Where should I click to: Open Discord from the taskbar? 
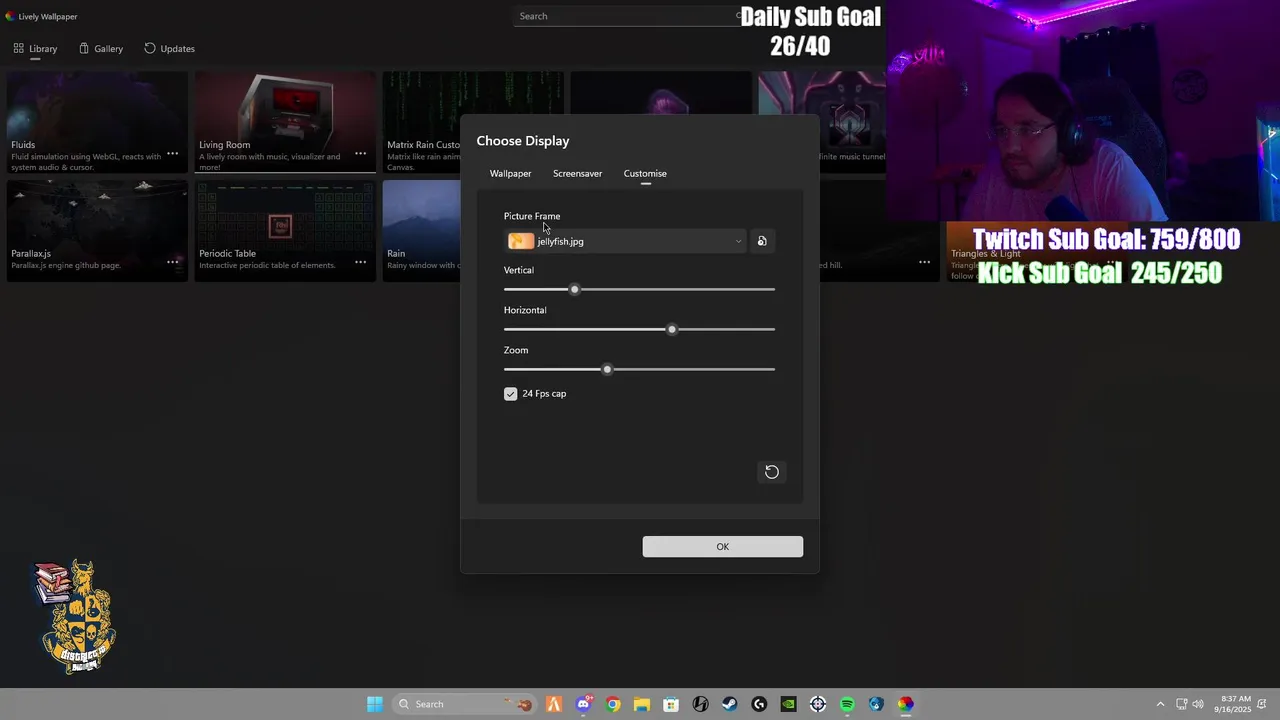coord(584,704)
